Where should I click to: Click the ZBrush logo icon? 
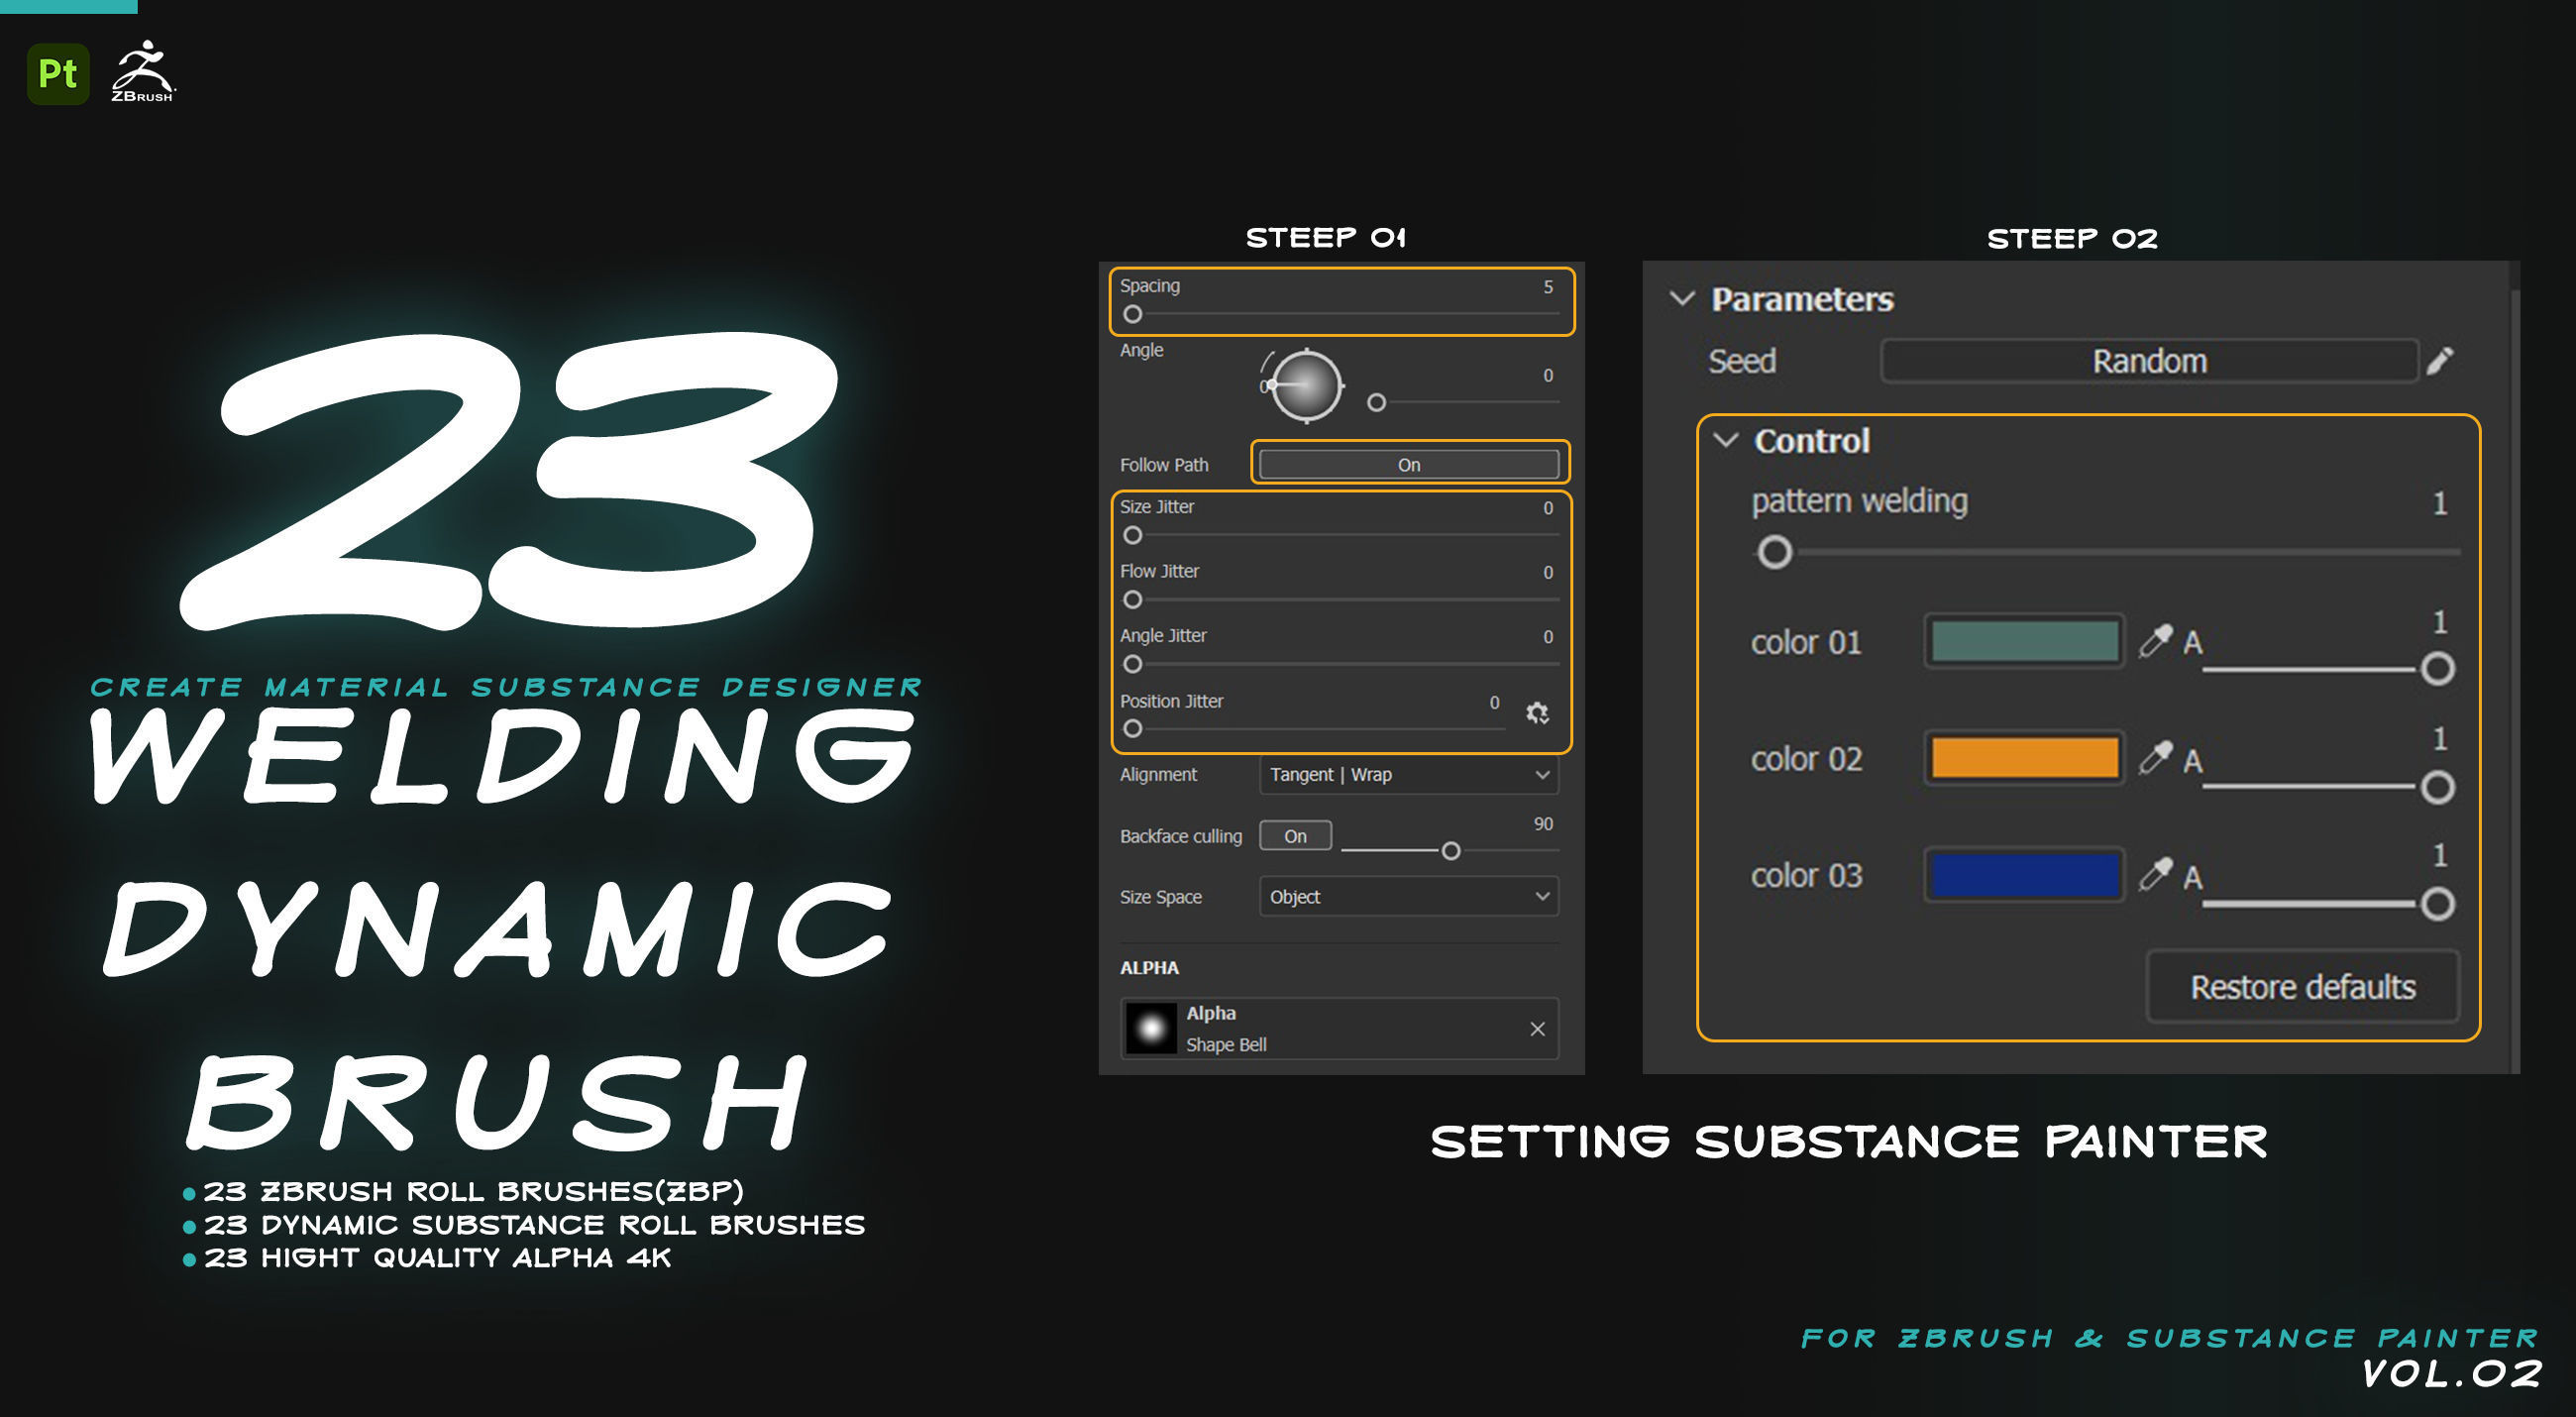click(142, 71)
